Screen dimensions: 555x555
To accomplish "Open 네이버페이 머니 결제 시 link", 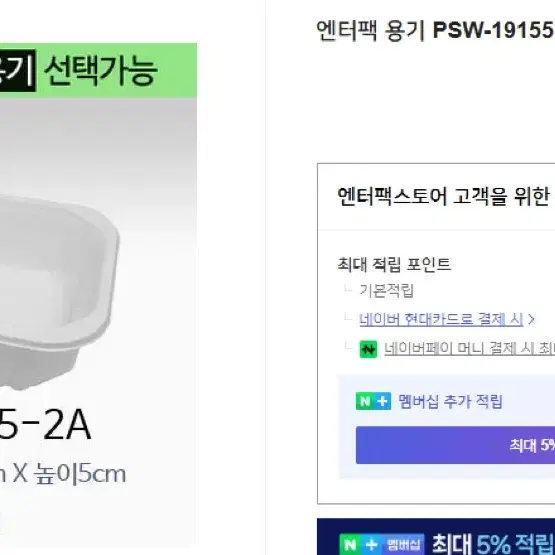I will click(x=469, y=349).
